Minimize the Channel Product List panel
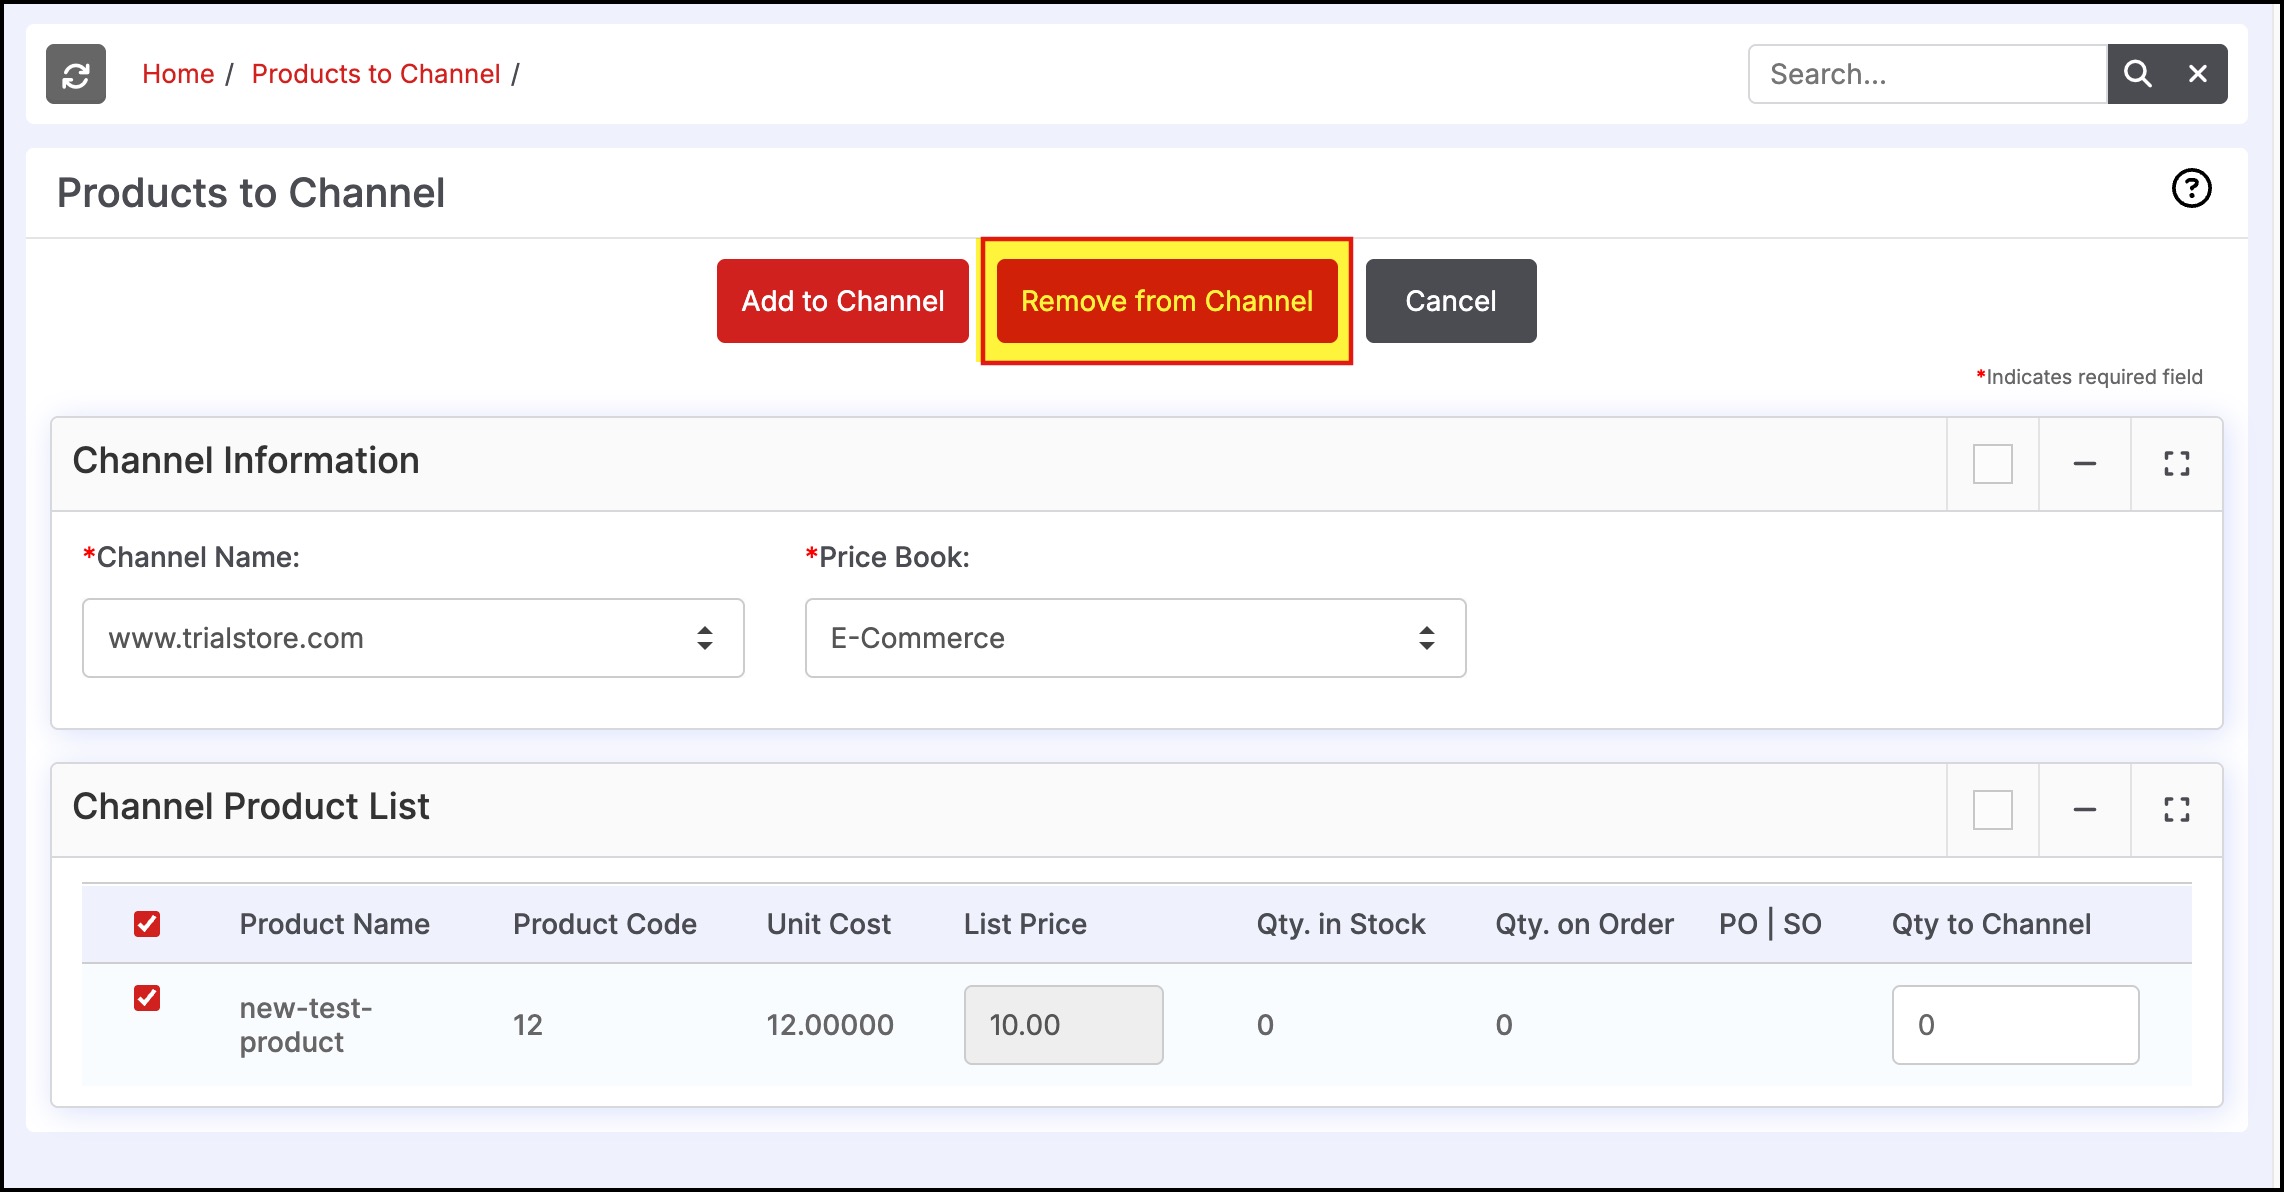This screenshot has width=2284, height=1192. click(x=2084, y=810)
